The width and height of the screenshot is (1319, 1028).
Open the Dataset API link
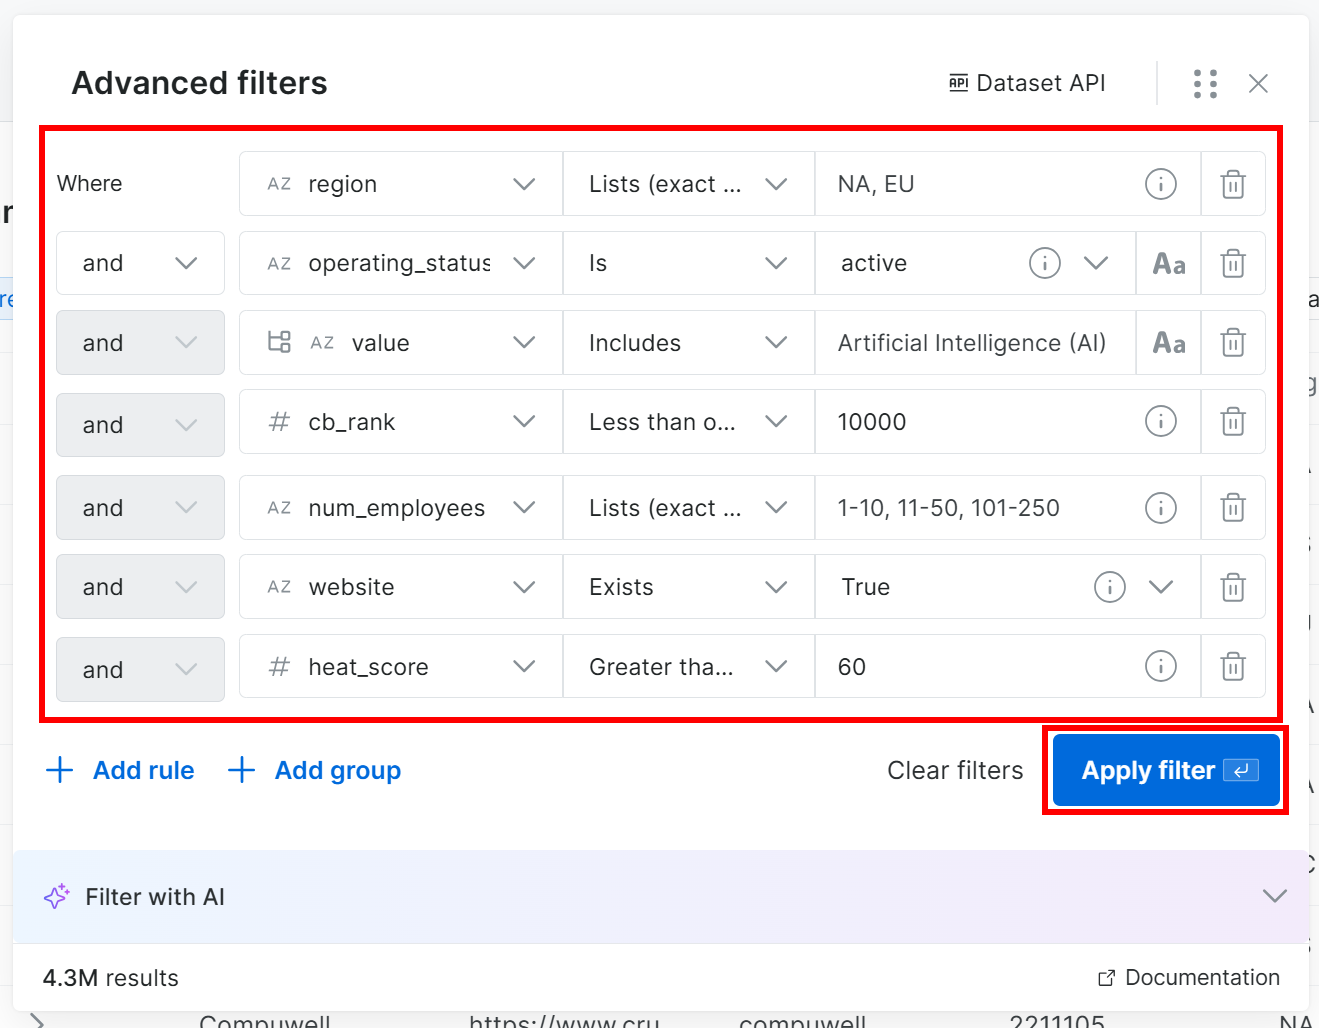[1027, 83]
